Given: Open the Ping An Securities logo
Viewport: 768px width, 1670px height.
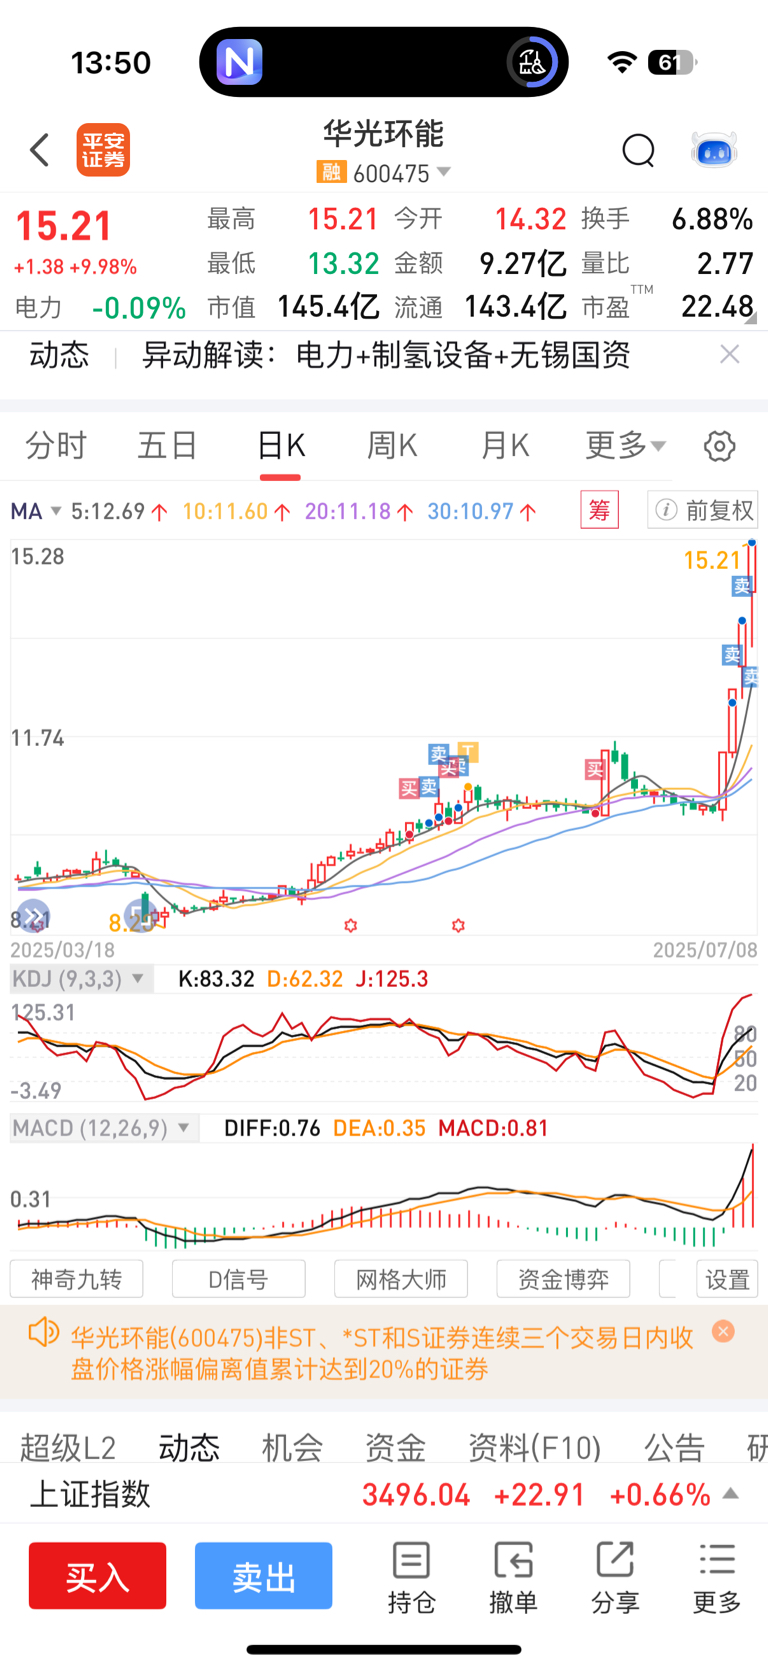Looking at the screenshot, I should click(104, 151).
